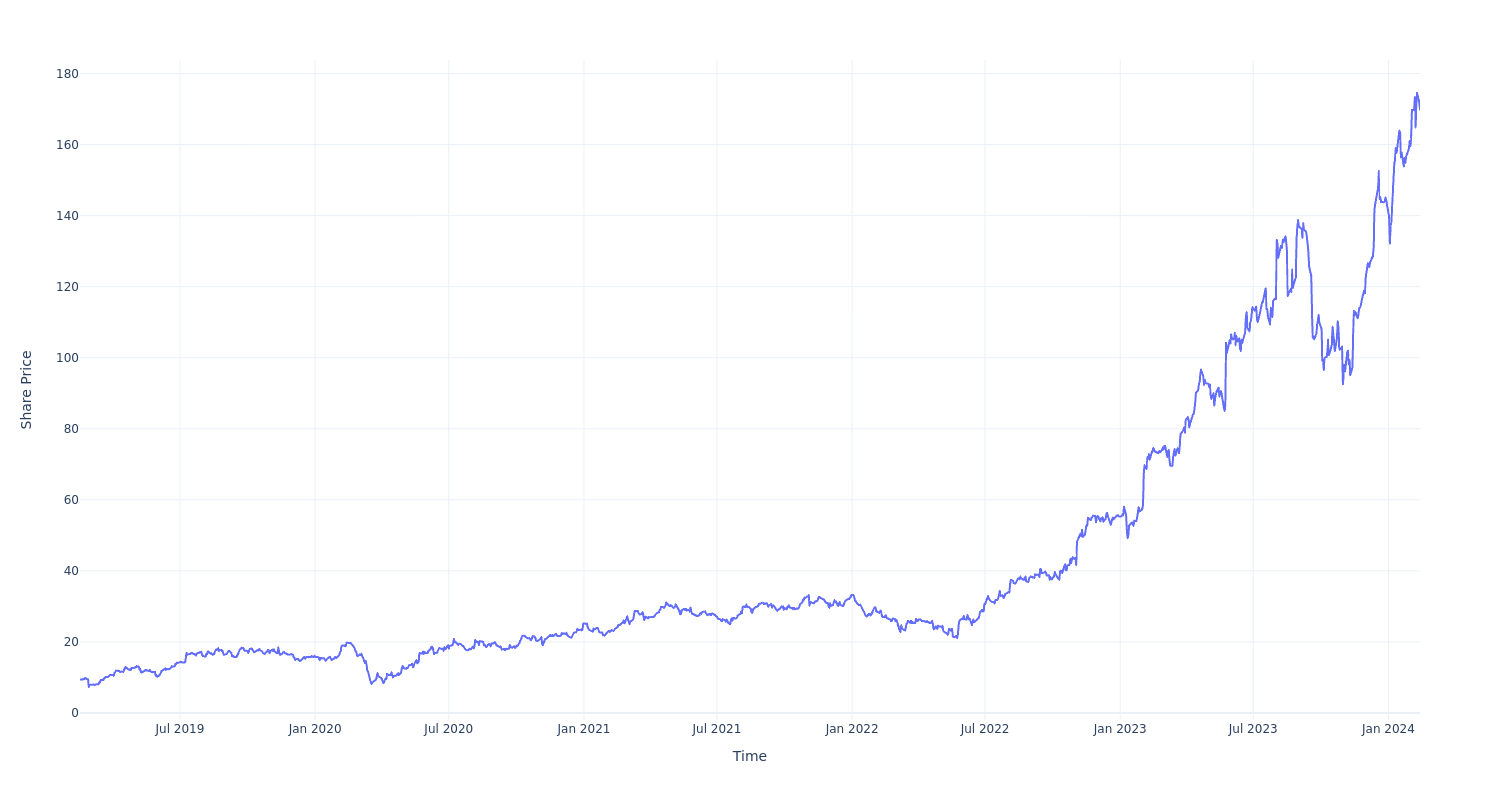Image resolution: width=1500 pixels, height=800 pixels.
Task: Click the 'Jul 2019' x-axis label
Action: click(x=180, y=729)
